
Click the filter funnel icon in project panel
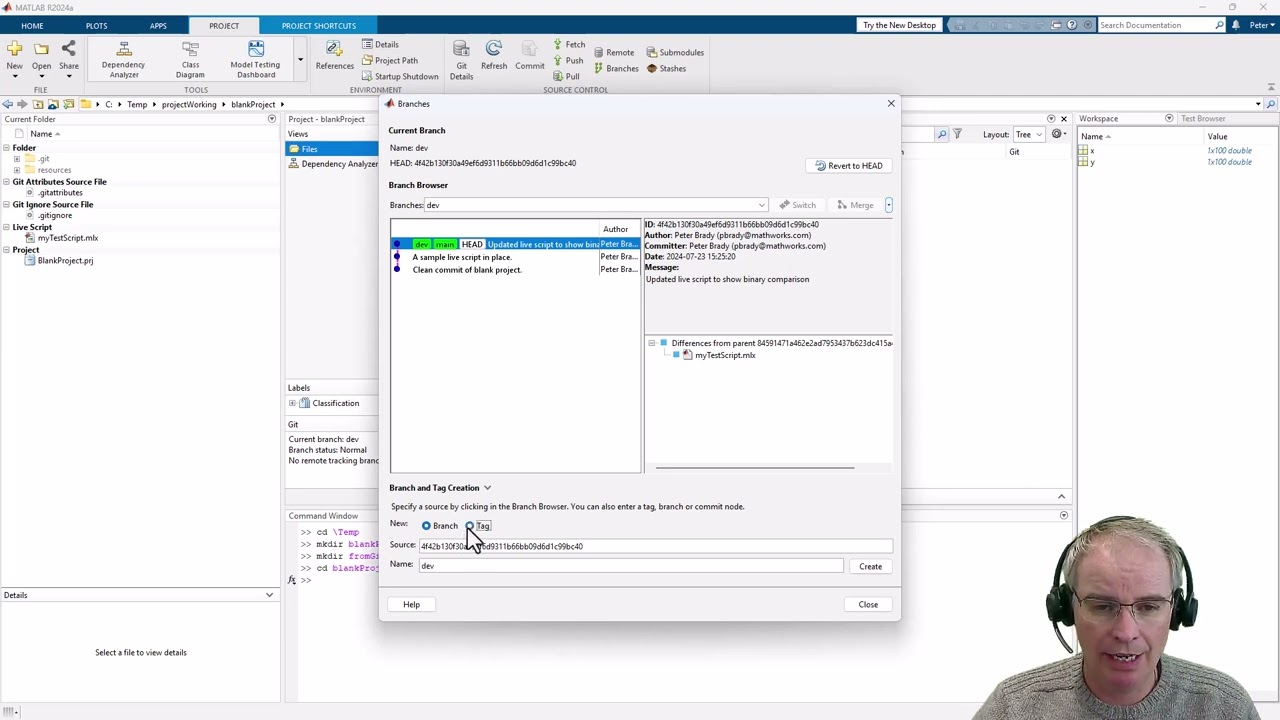pos(957,134)
